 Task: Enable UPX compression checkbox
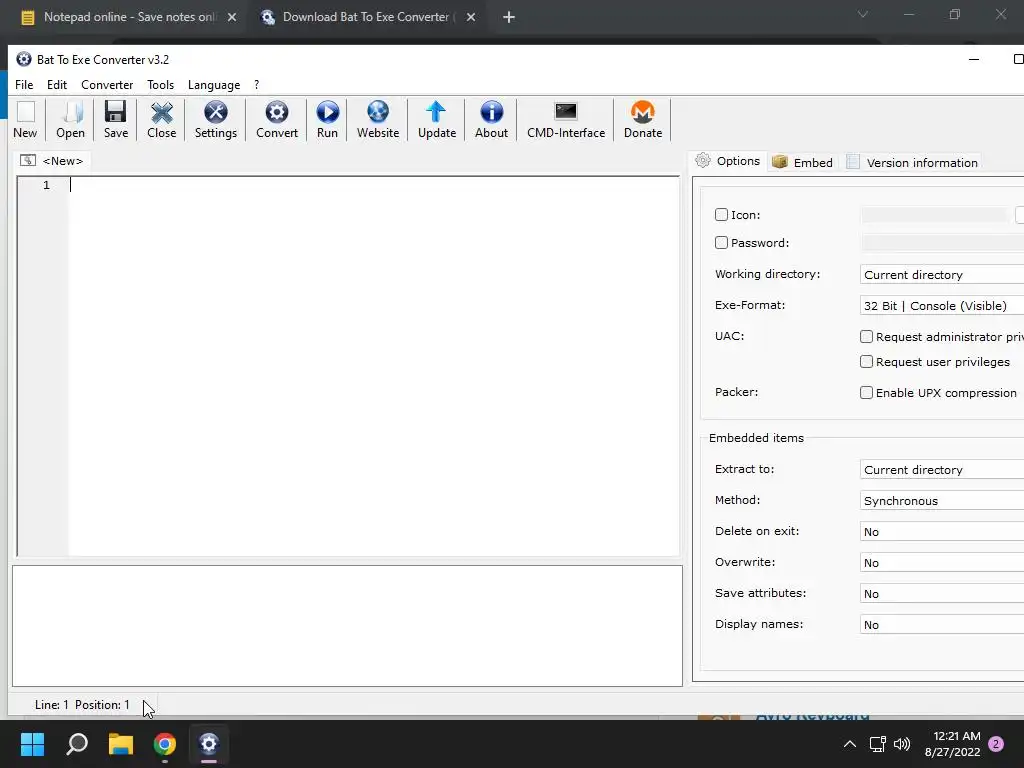866,392
